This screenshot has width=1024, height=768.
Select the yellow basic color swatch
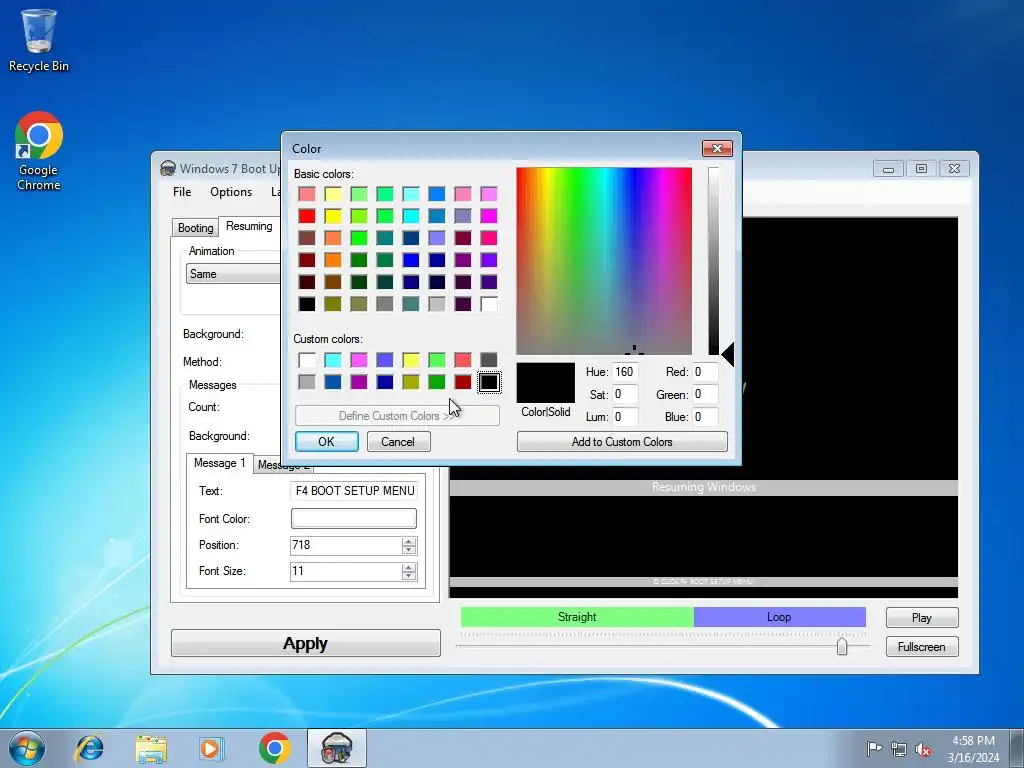(333, 216)
